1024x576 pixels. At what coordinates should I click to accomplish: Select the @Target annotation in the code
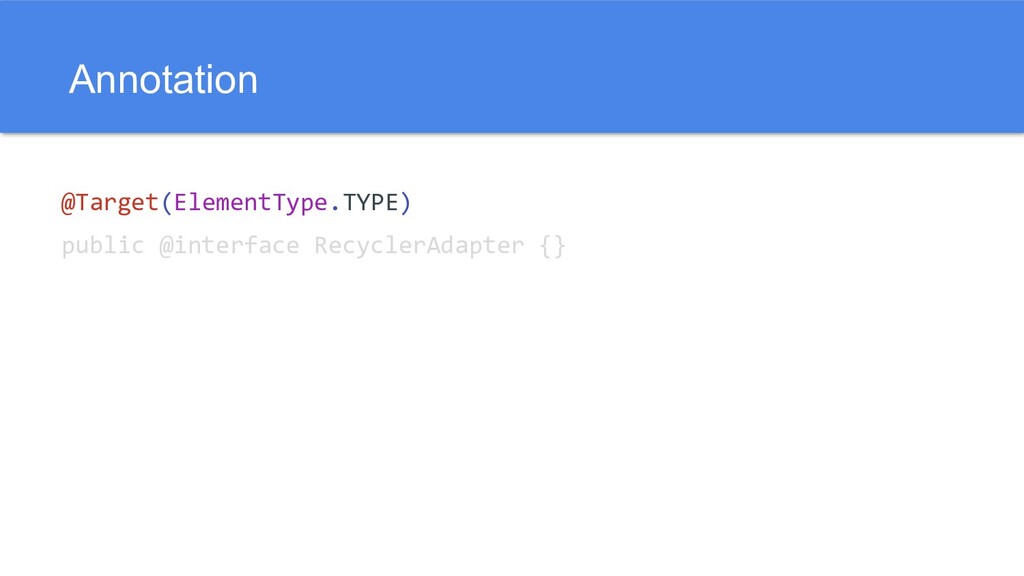[x=110, y=203]
